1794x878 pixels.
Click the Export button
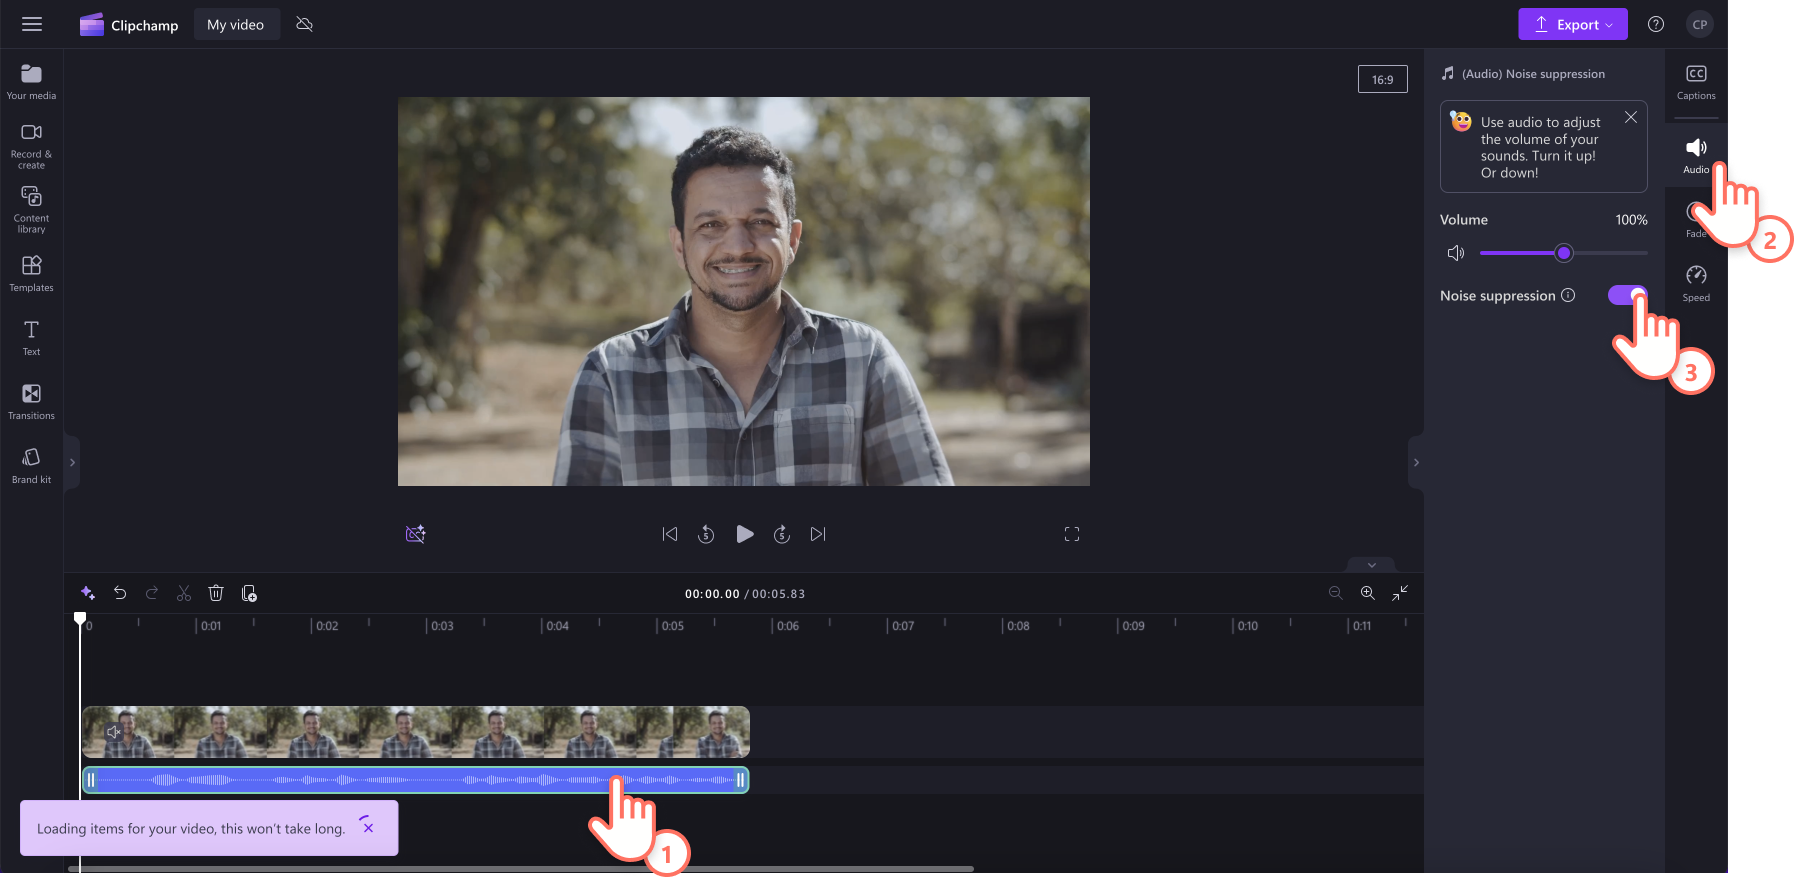click(1572, 24)
